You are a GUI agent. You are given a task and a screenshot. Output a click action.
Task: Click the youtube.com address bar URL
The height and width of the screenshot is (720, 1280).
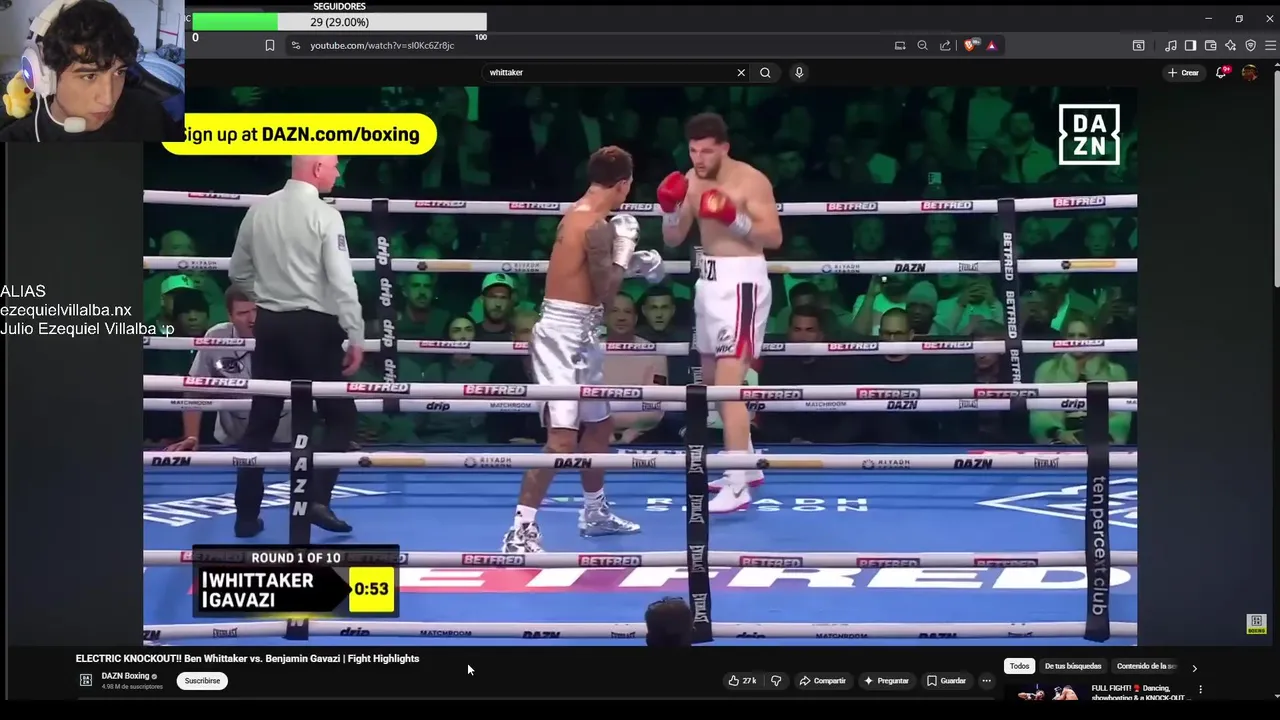coord(382,45)
